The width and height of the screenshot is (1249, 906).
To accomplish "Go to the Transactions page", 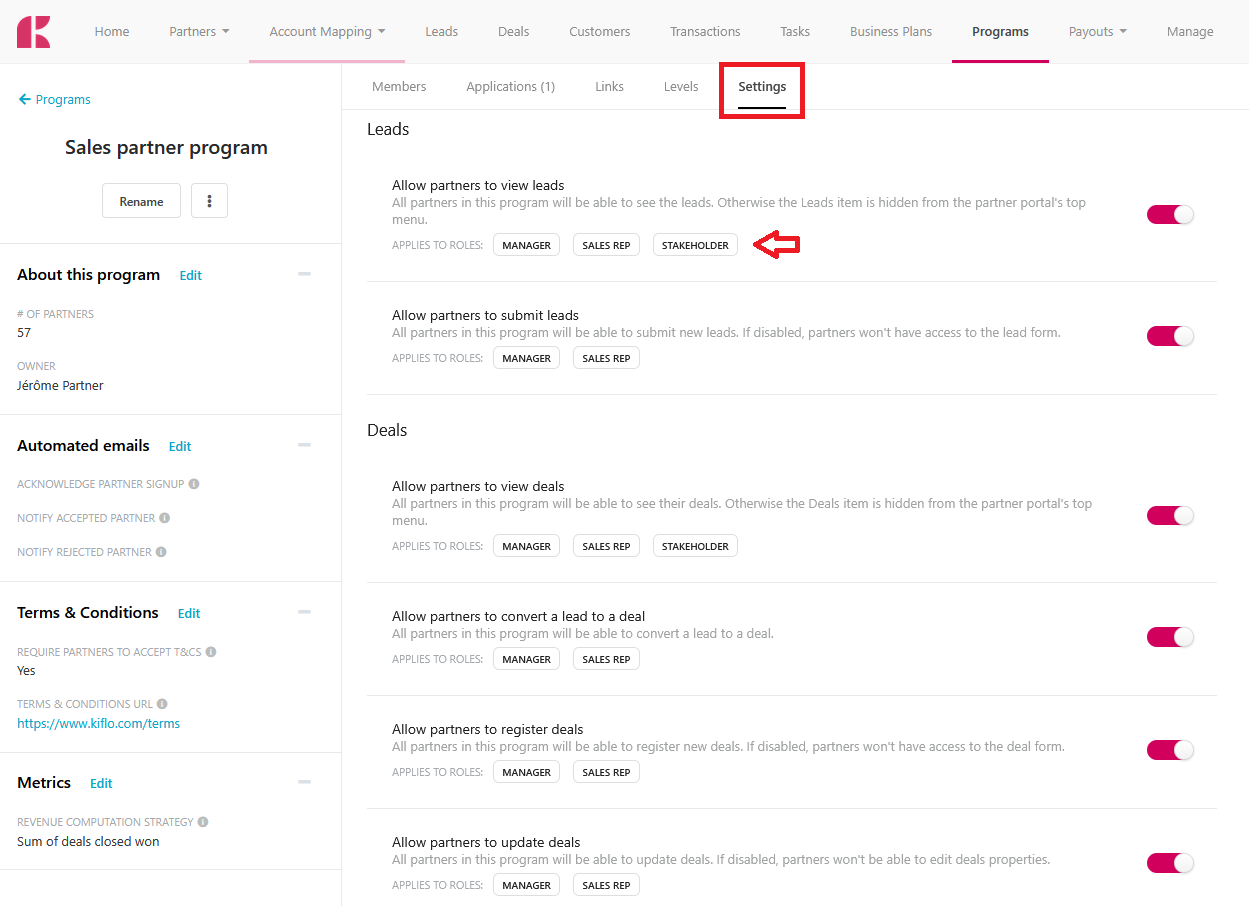I will pyautogui.click(x=705, y=32).
